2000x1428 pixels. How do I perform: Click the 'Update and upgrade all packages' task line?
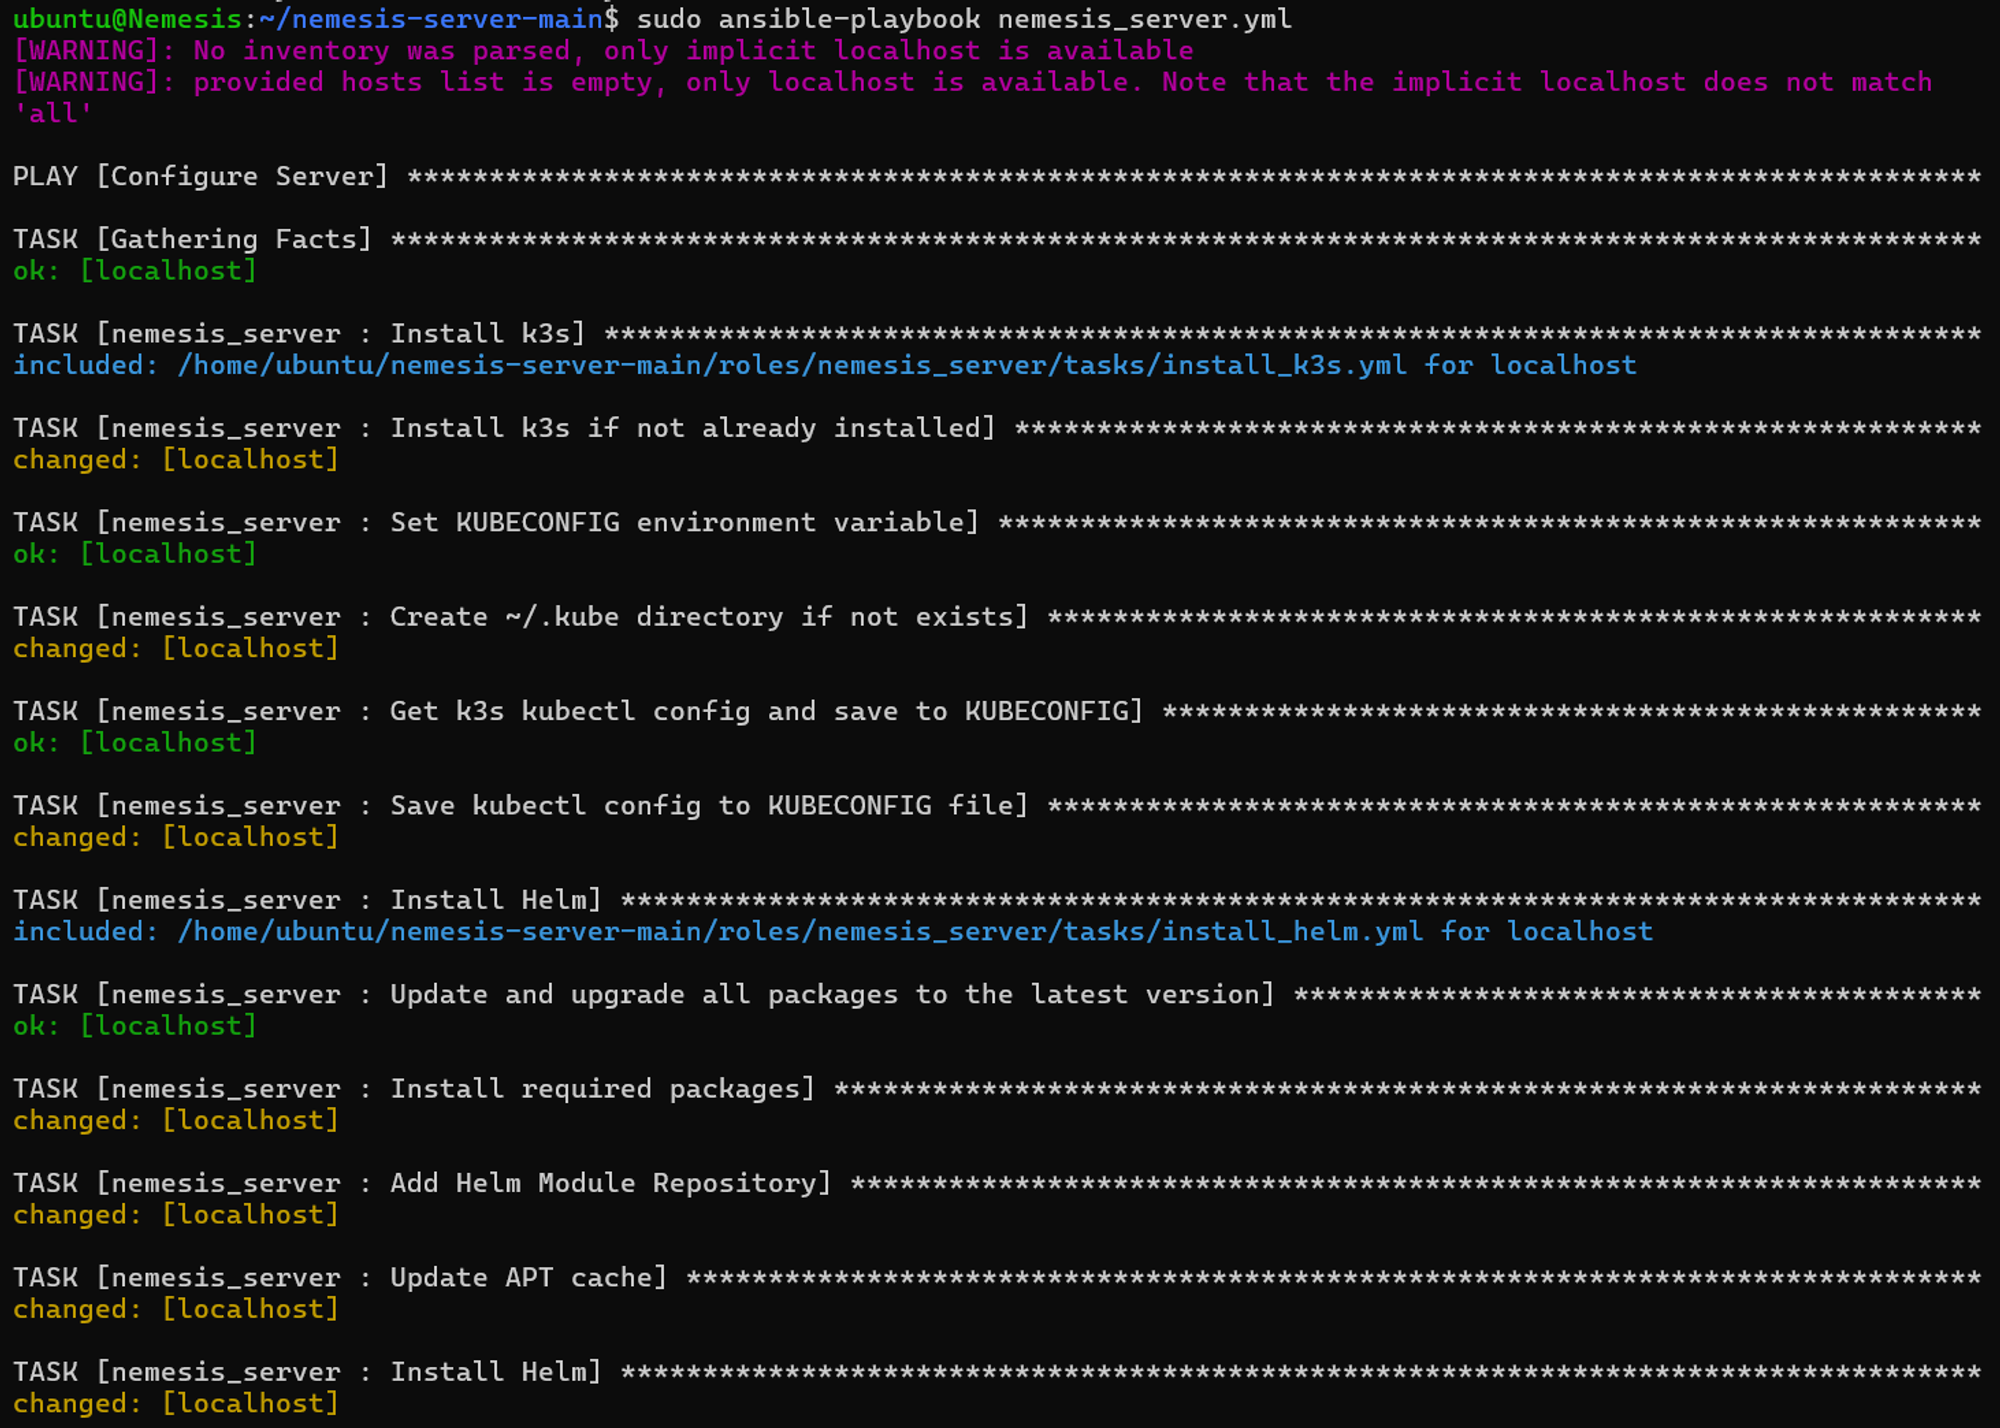tap(997, 995)
